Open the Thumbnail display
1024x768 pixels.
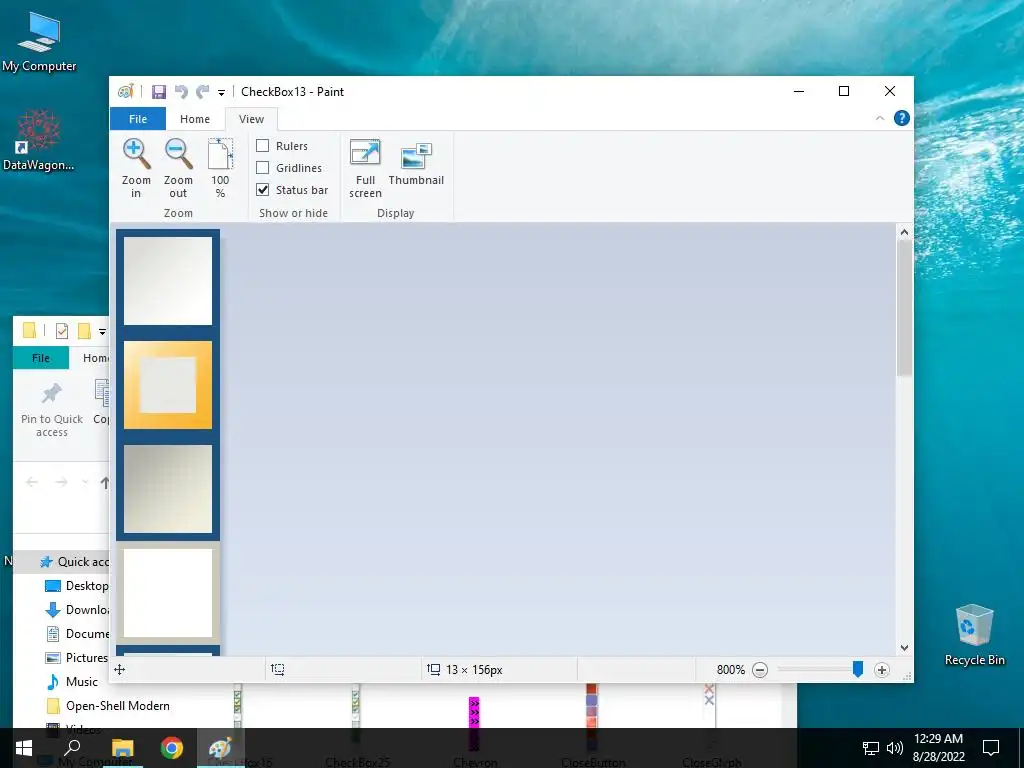(416, 163)
